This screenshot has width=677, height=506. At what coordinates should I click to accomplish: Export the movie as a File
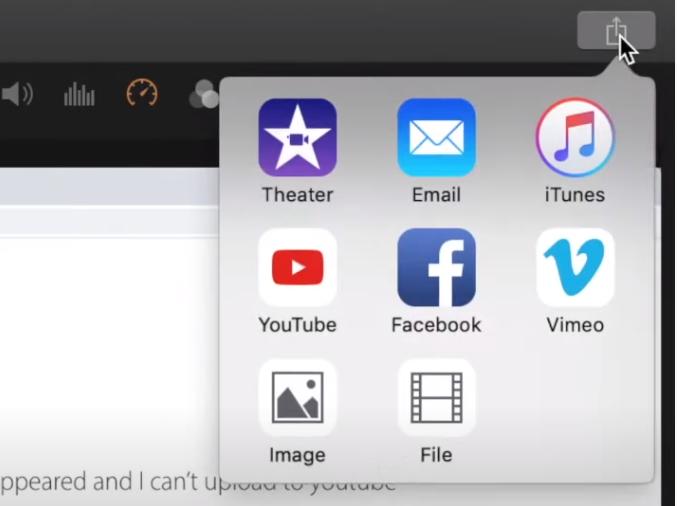click(x=437, y=398)
